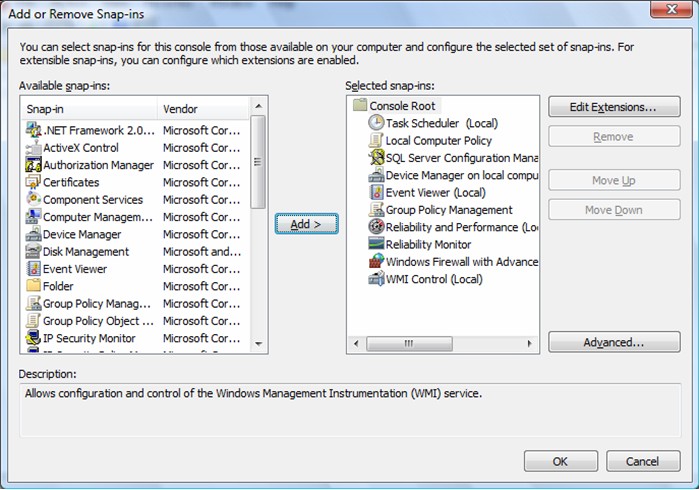Click the Authorization Manager icon

pos(33,165)
